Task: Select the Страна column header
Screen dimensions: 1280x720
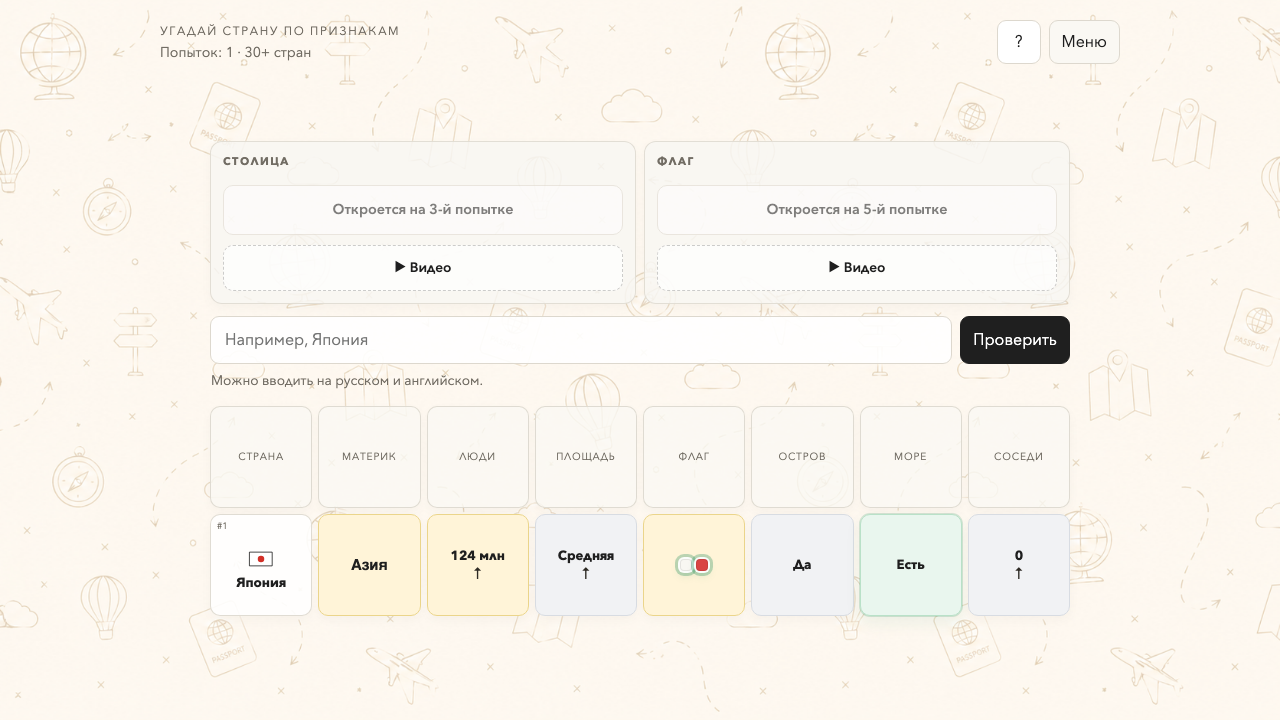Action: 261,457
